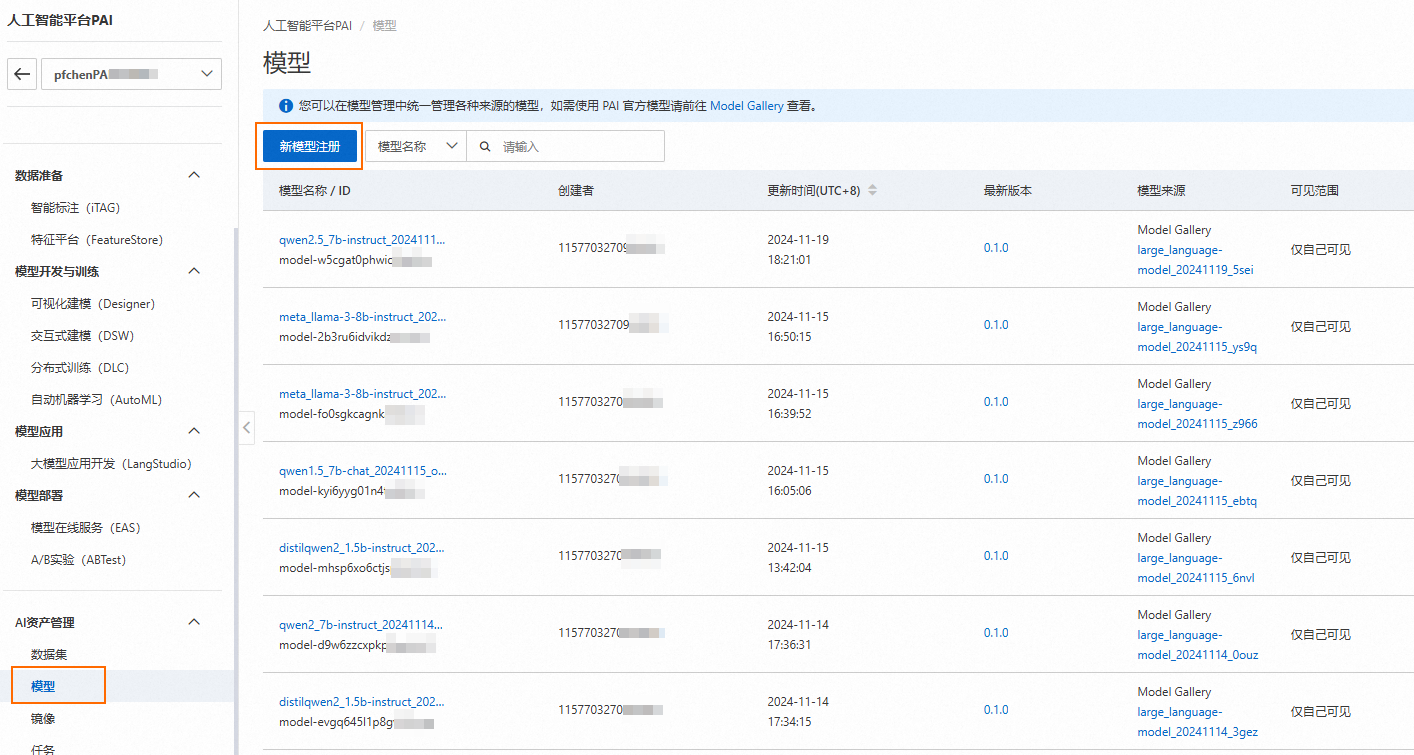Click the 可见范围 column header
Viewport: 1414px width, 755px height.
tap(1314, 190)
